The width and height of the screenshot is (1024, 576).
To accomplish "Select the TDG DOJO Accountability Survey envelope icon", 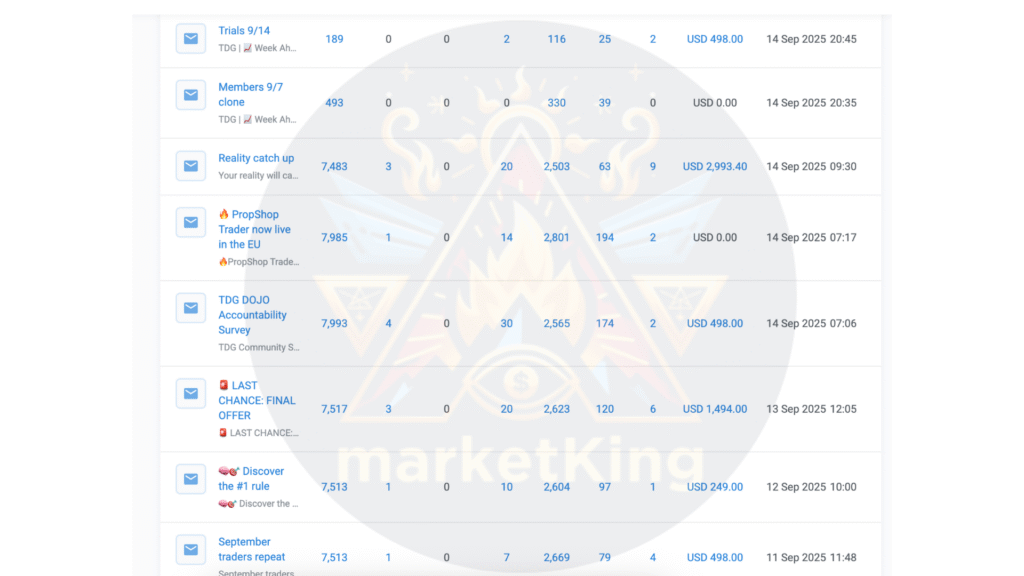I will [x=190, y=308].
